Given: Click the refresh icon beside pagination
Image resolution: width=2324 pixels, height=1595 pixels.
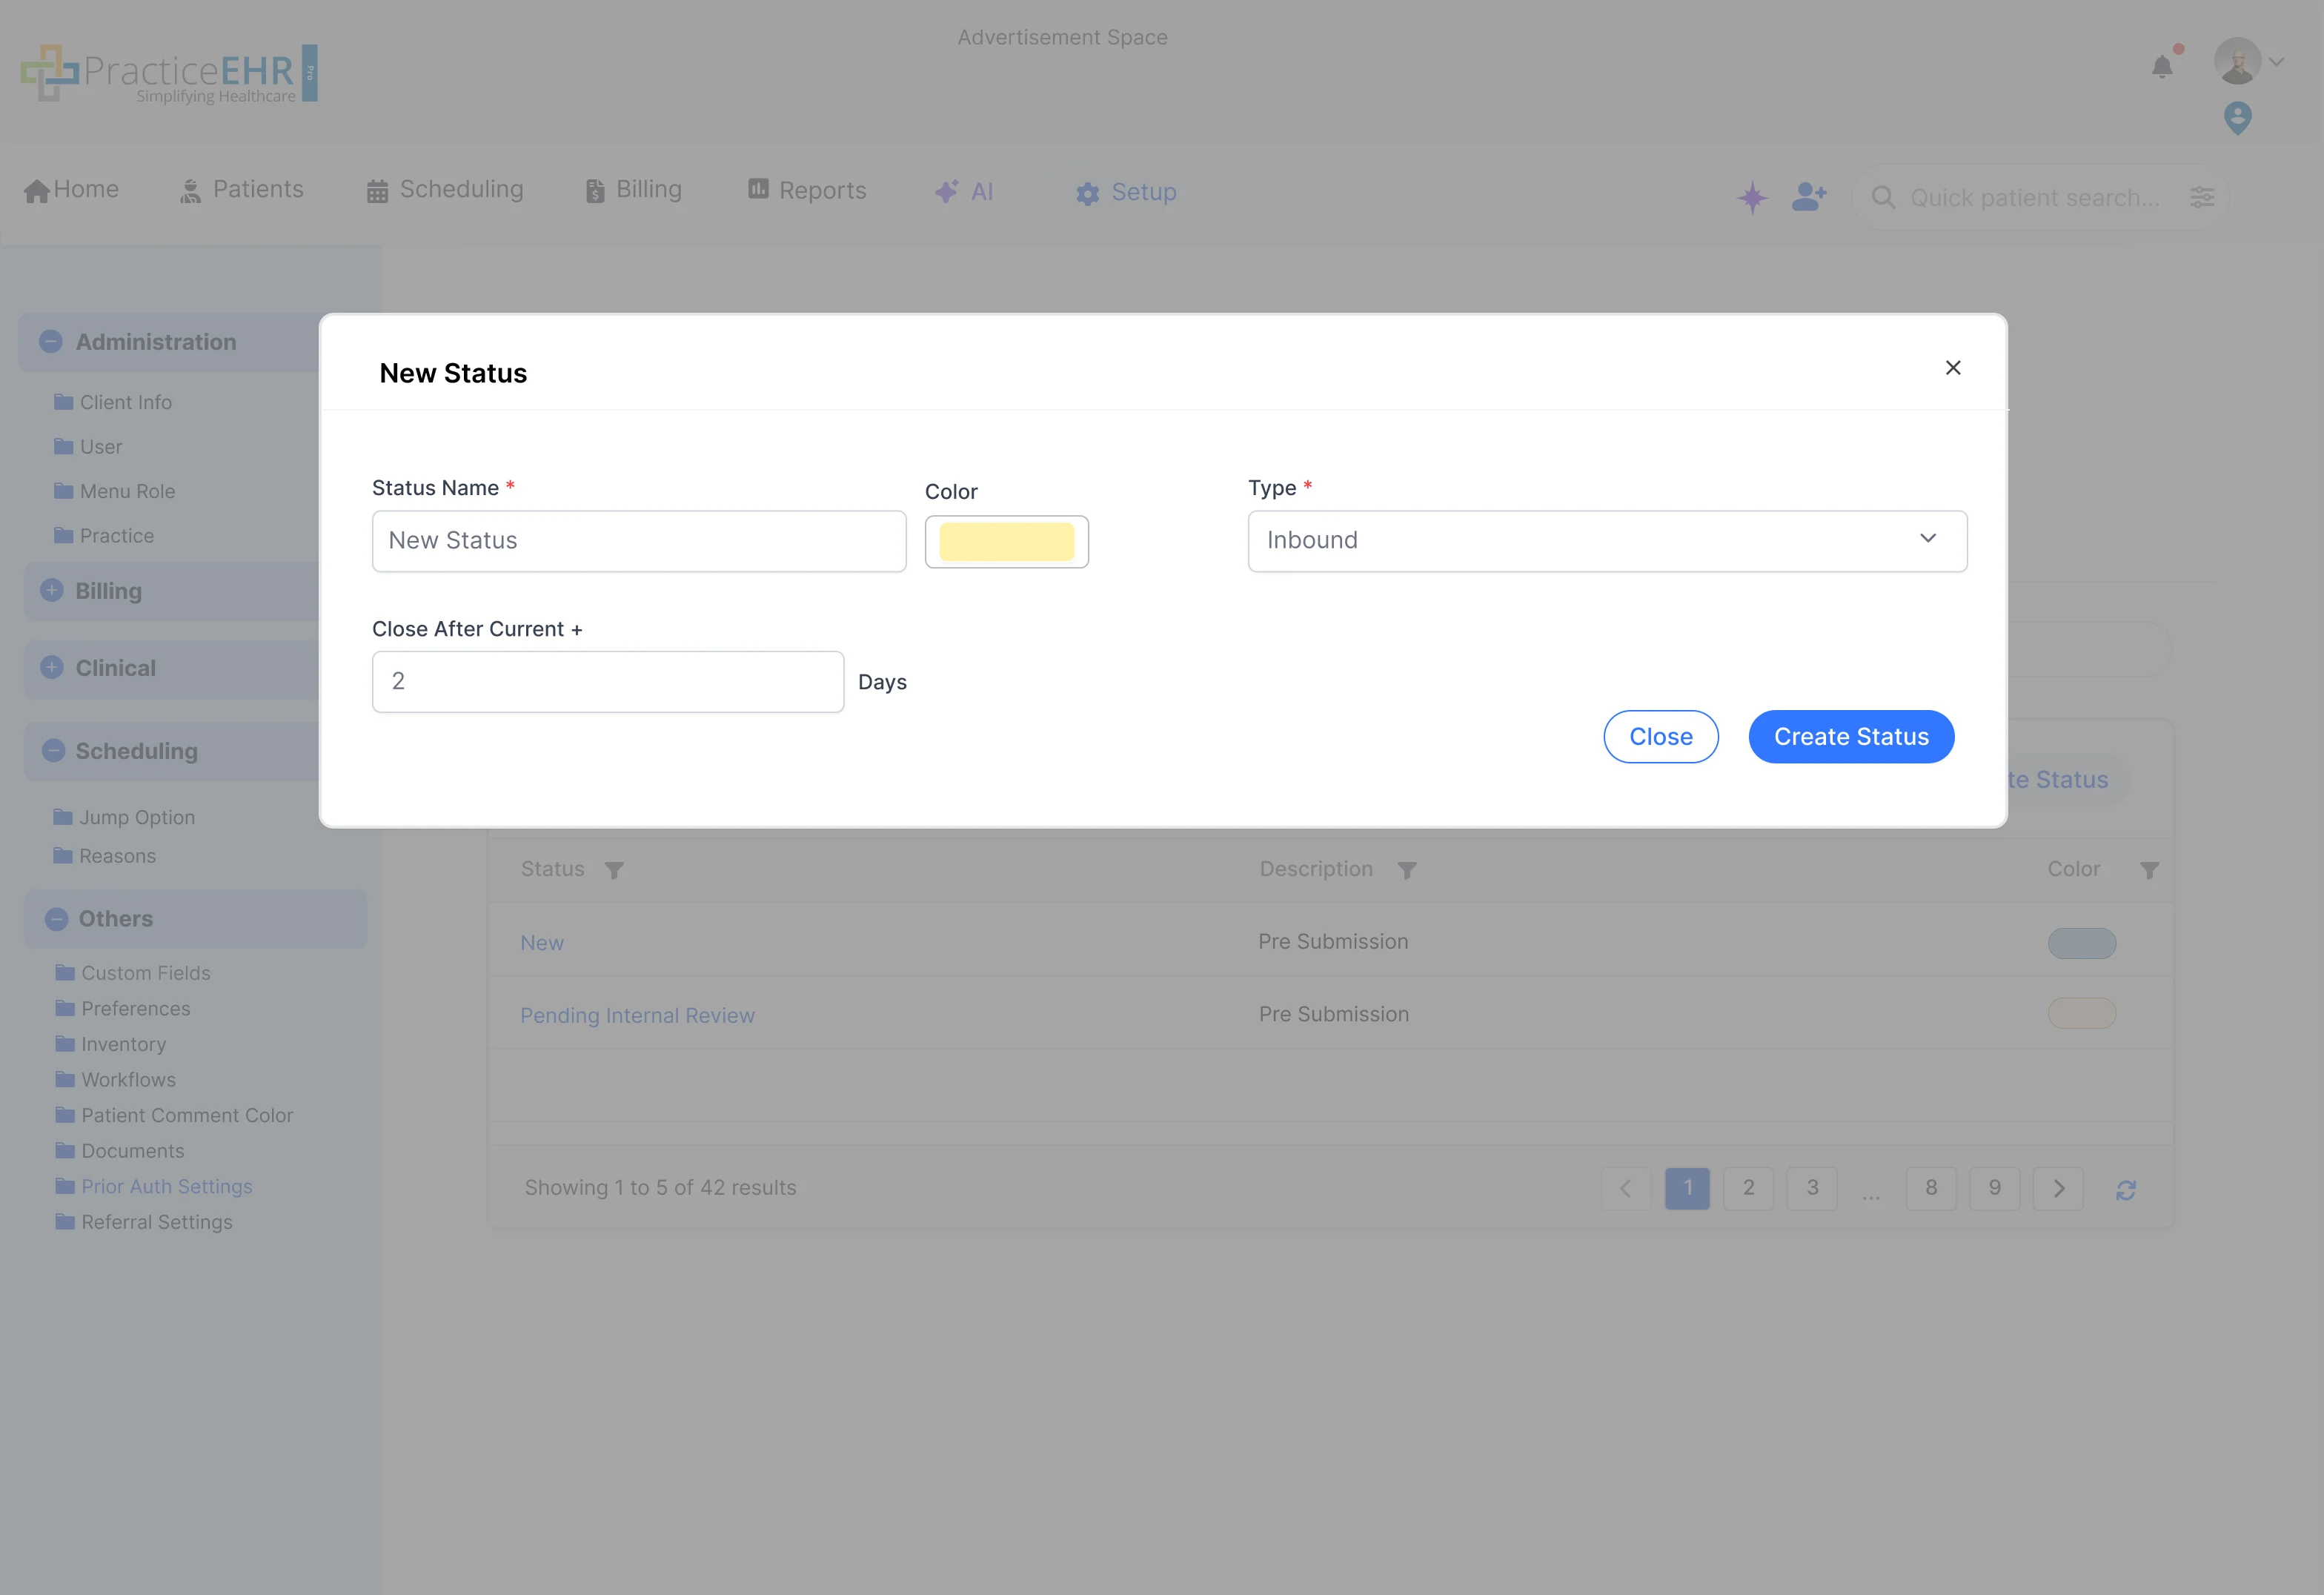Looking at the screenshot, I should click(x=2127, y=1189).
